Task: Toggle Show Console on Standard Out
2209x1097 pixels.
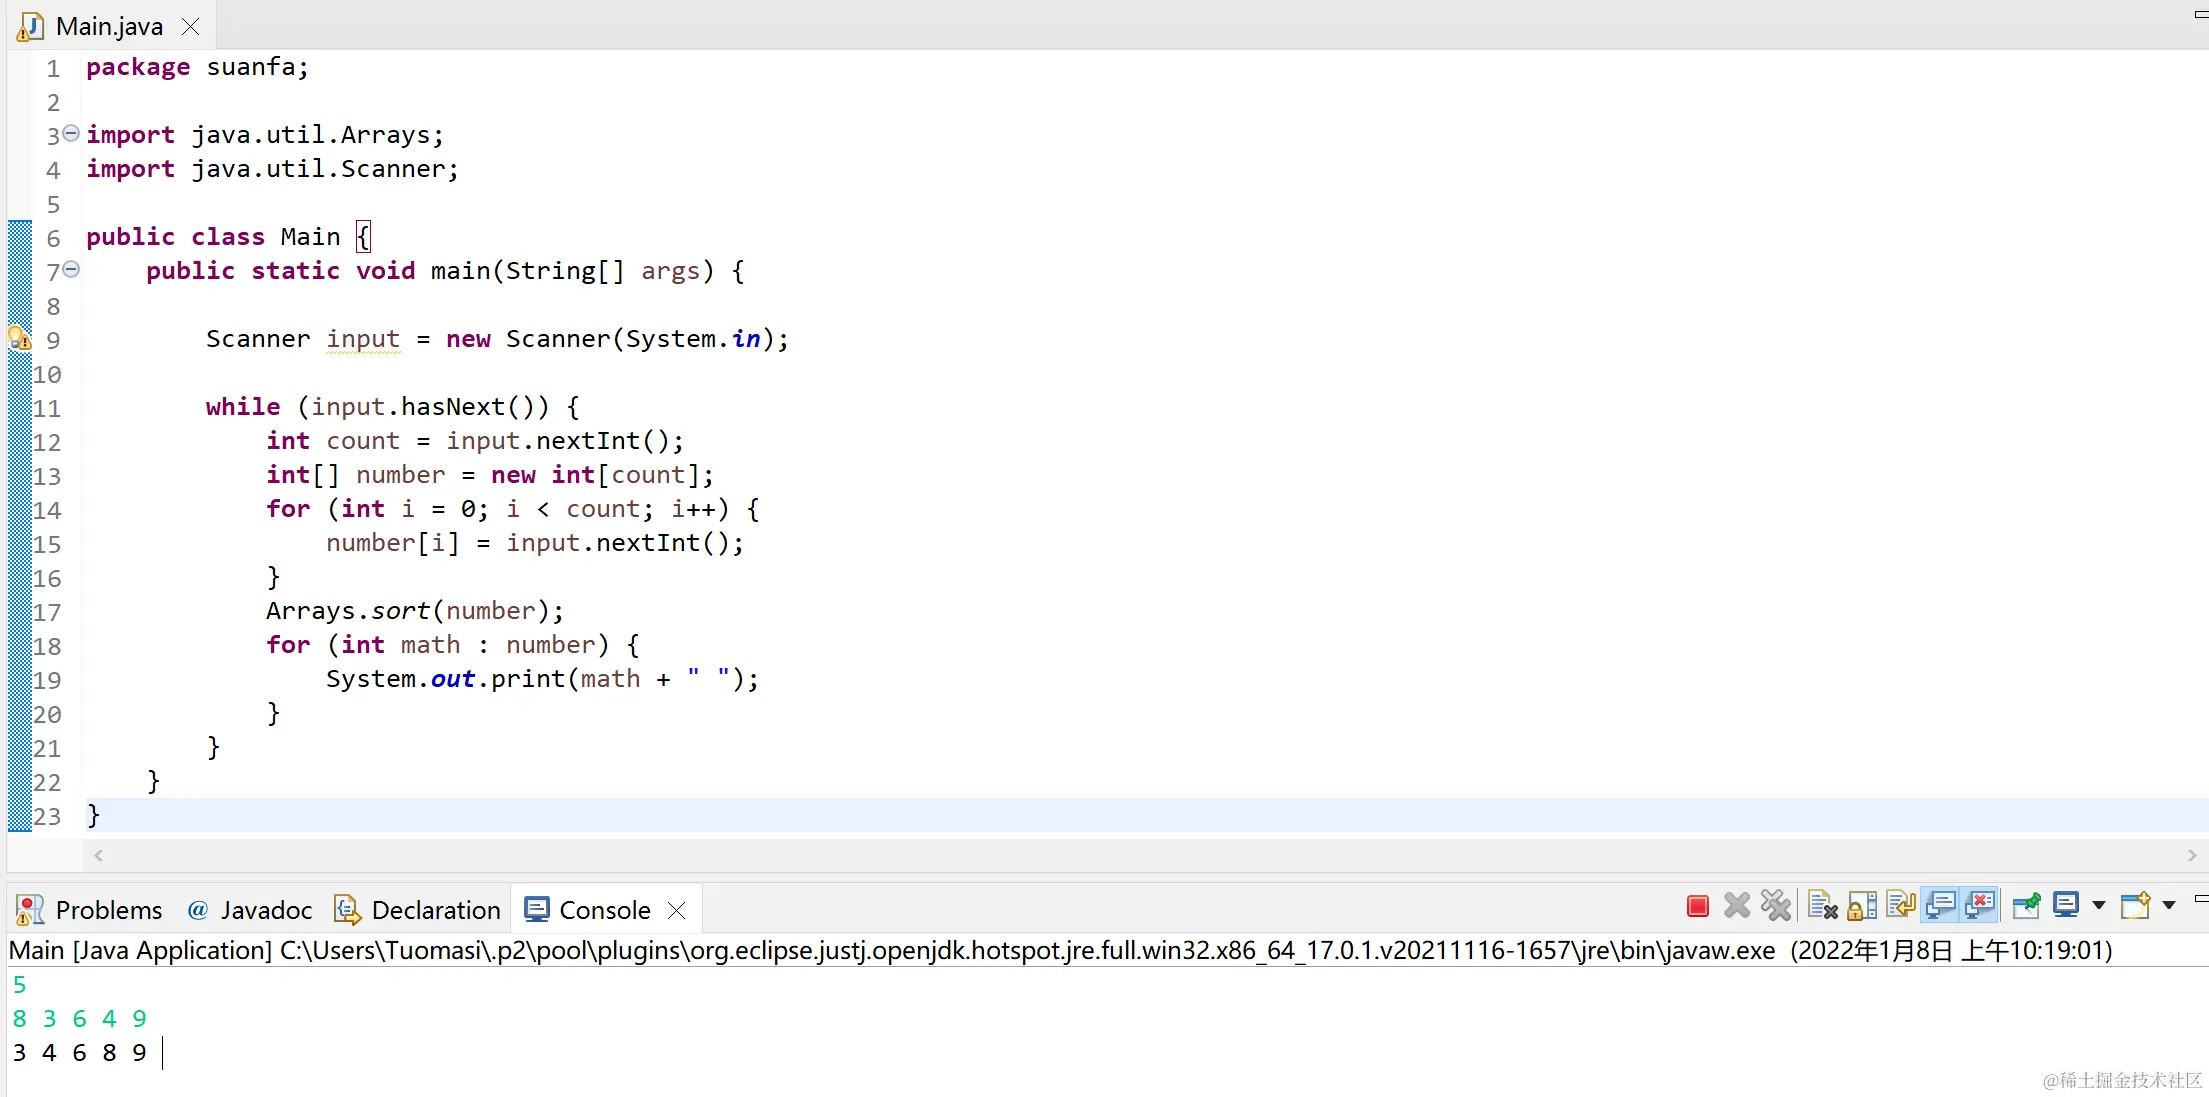Action: (1940, 906)
